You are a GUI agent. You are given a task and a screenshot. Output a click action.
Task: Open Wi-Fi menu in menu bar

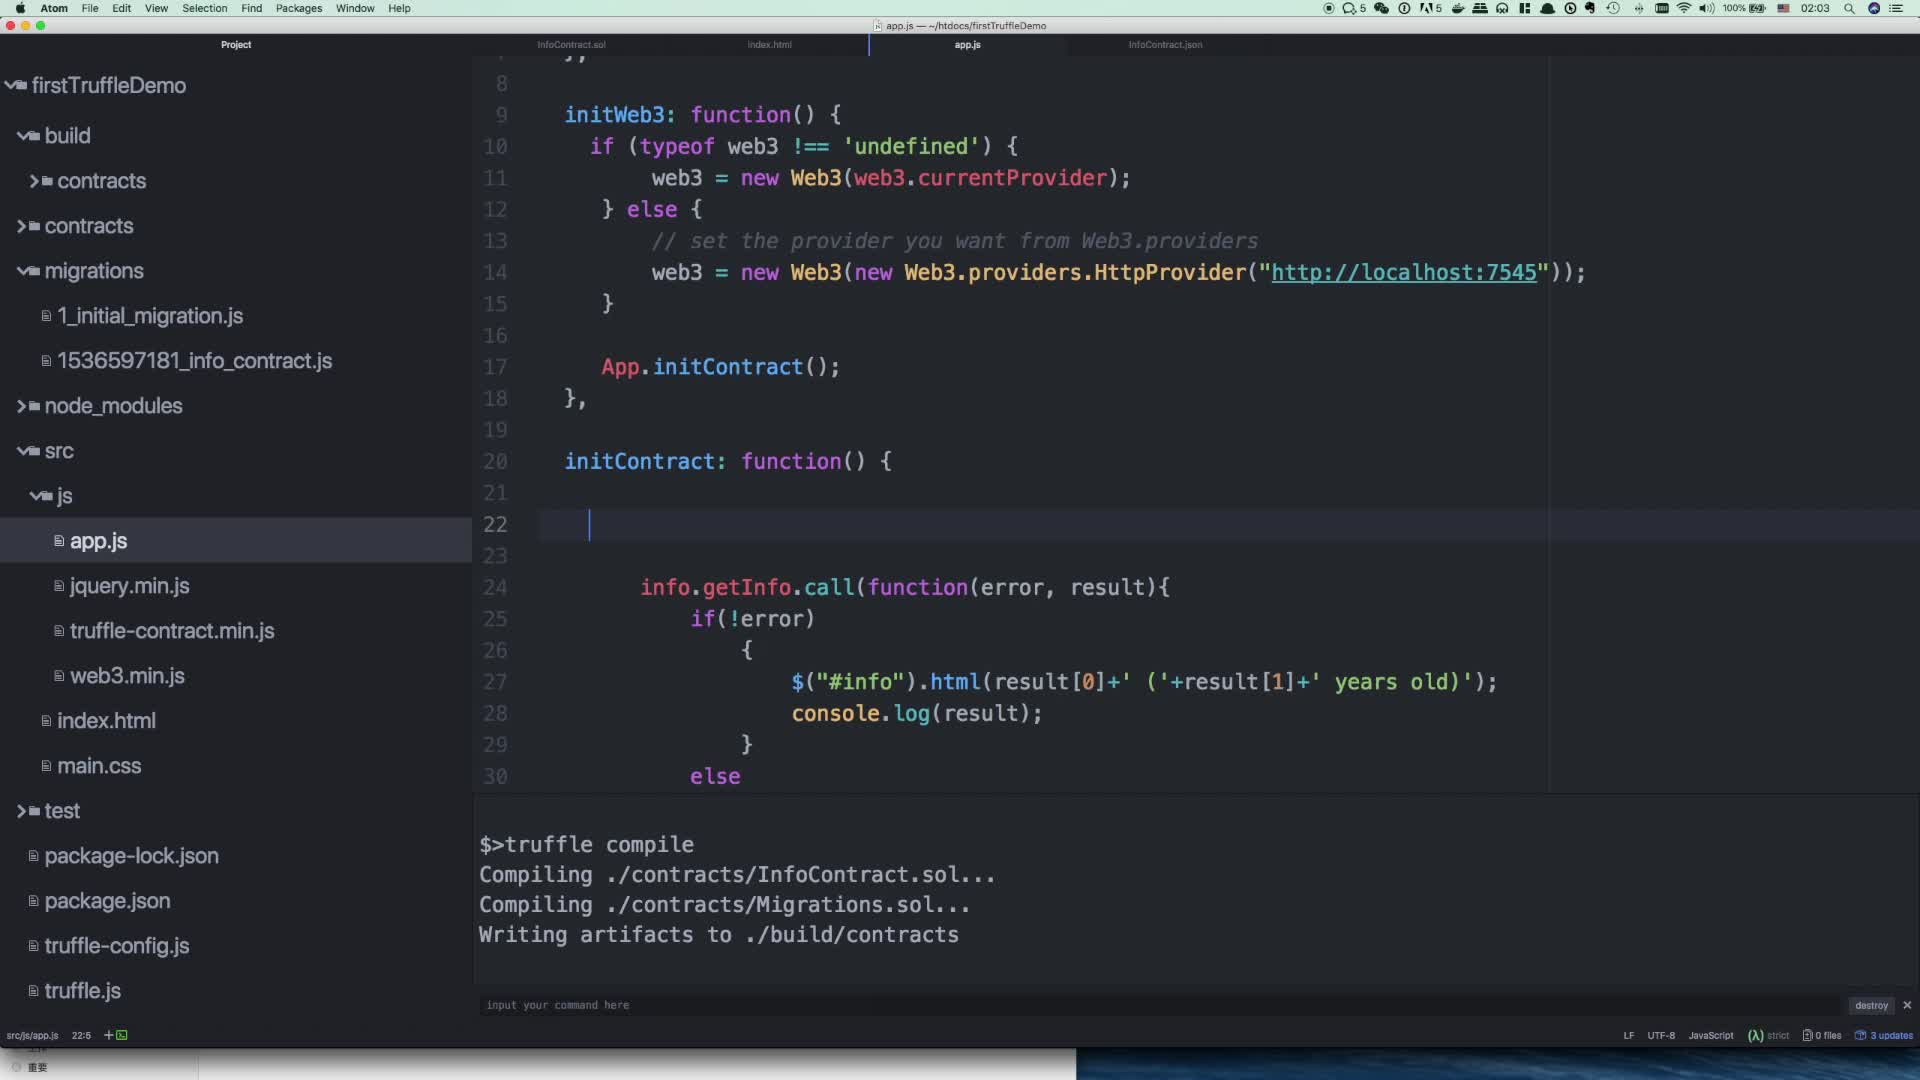(1684, 8)
